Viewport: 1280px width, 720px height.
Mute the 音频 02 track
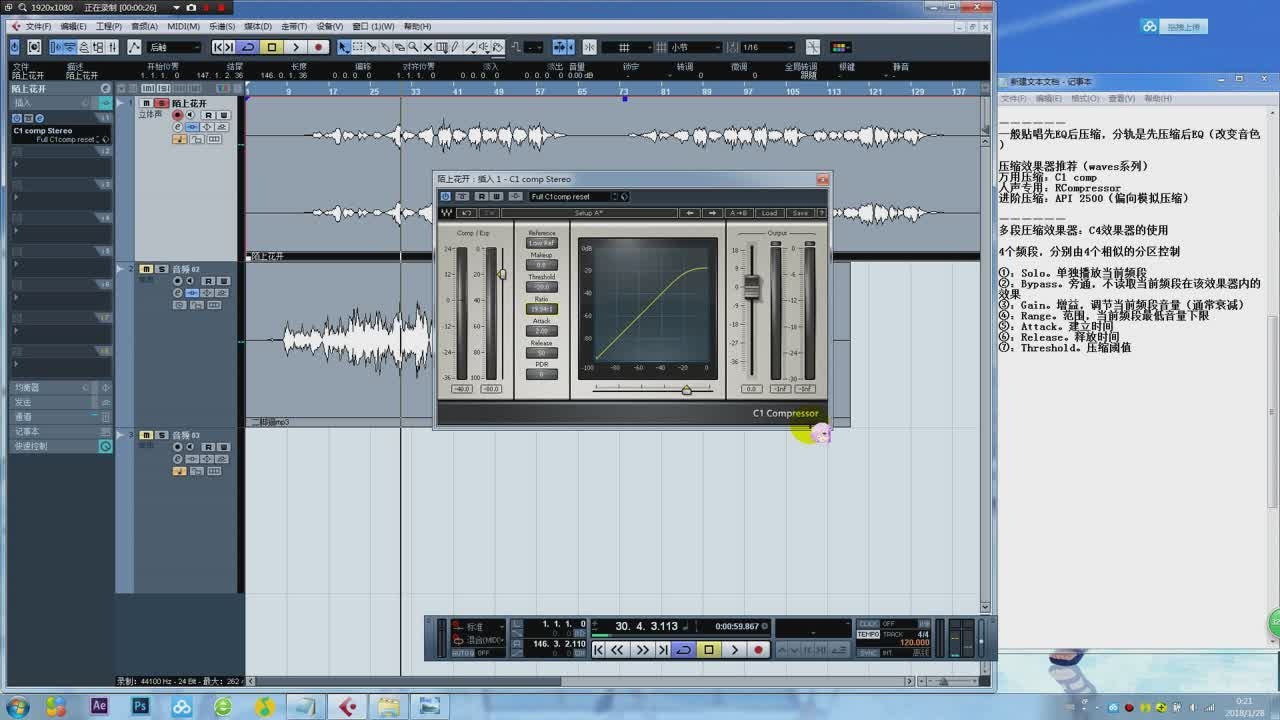(x=146, y=269)
